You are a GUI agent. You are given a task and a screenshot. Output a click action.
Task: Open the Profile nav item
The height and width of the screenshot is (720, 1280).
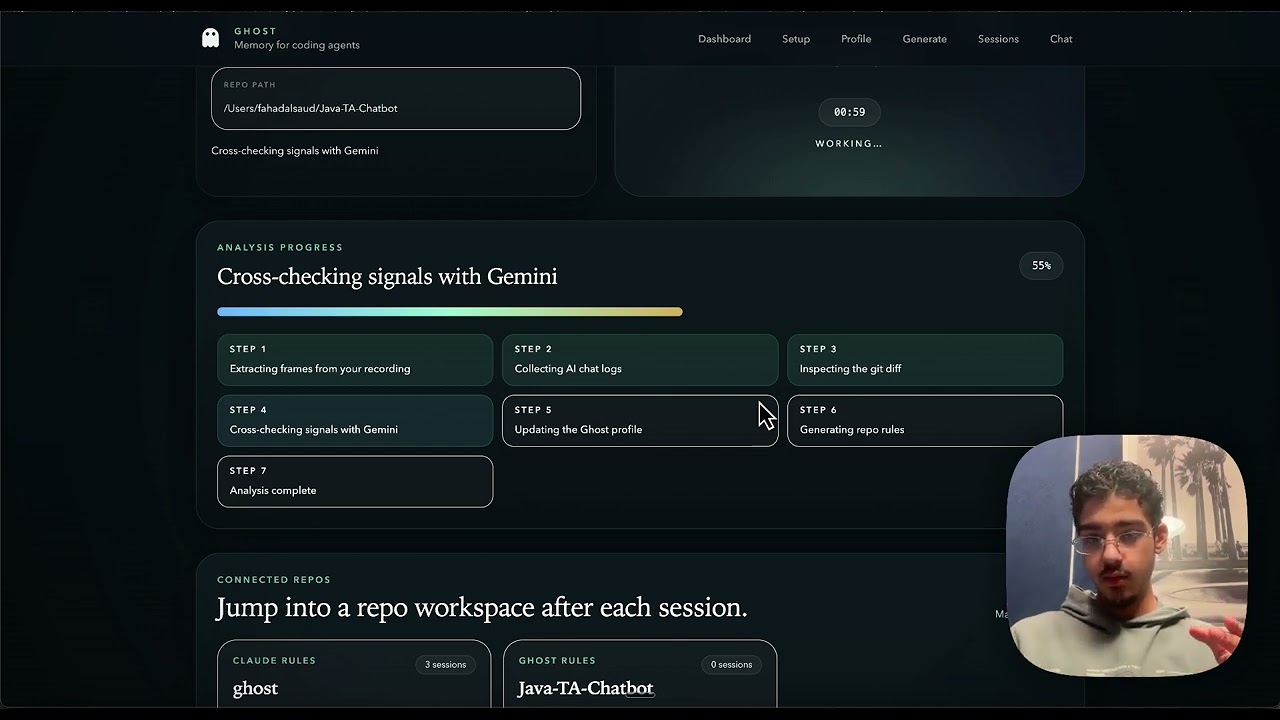click(x=856, y=39)
